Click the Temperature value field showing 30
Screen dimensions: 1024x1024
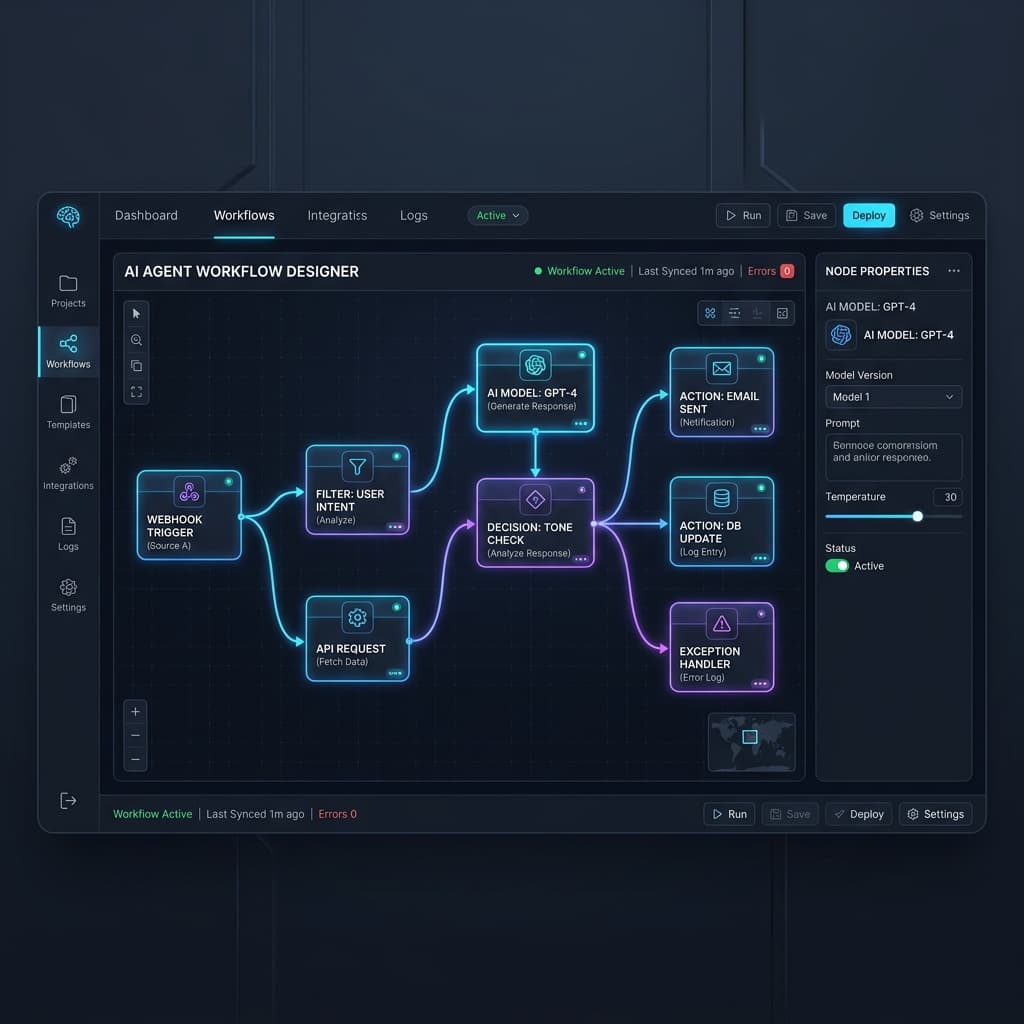tap(948, 497)
